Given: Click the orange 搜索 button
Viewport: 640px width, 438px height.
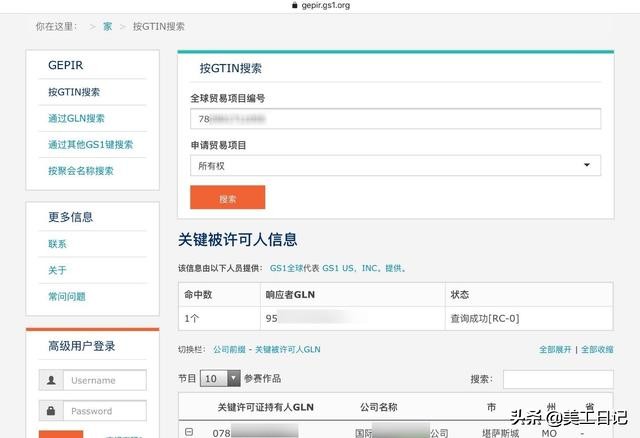Looking at the screenshot, I should [x=227, y=198].
